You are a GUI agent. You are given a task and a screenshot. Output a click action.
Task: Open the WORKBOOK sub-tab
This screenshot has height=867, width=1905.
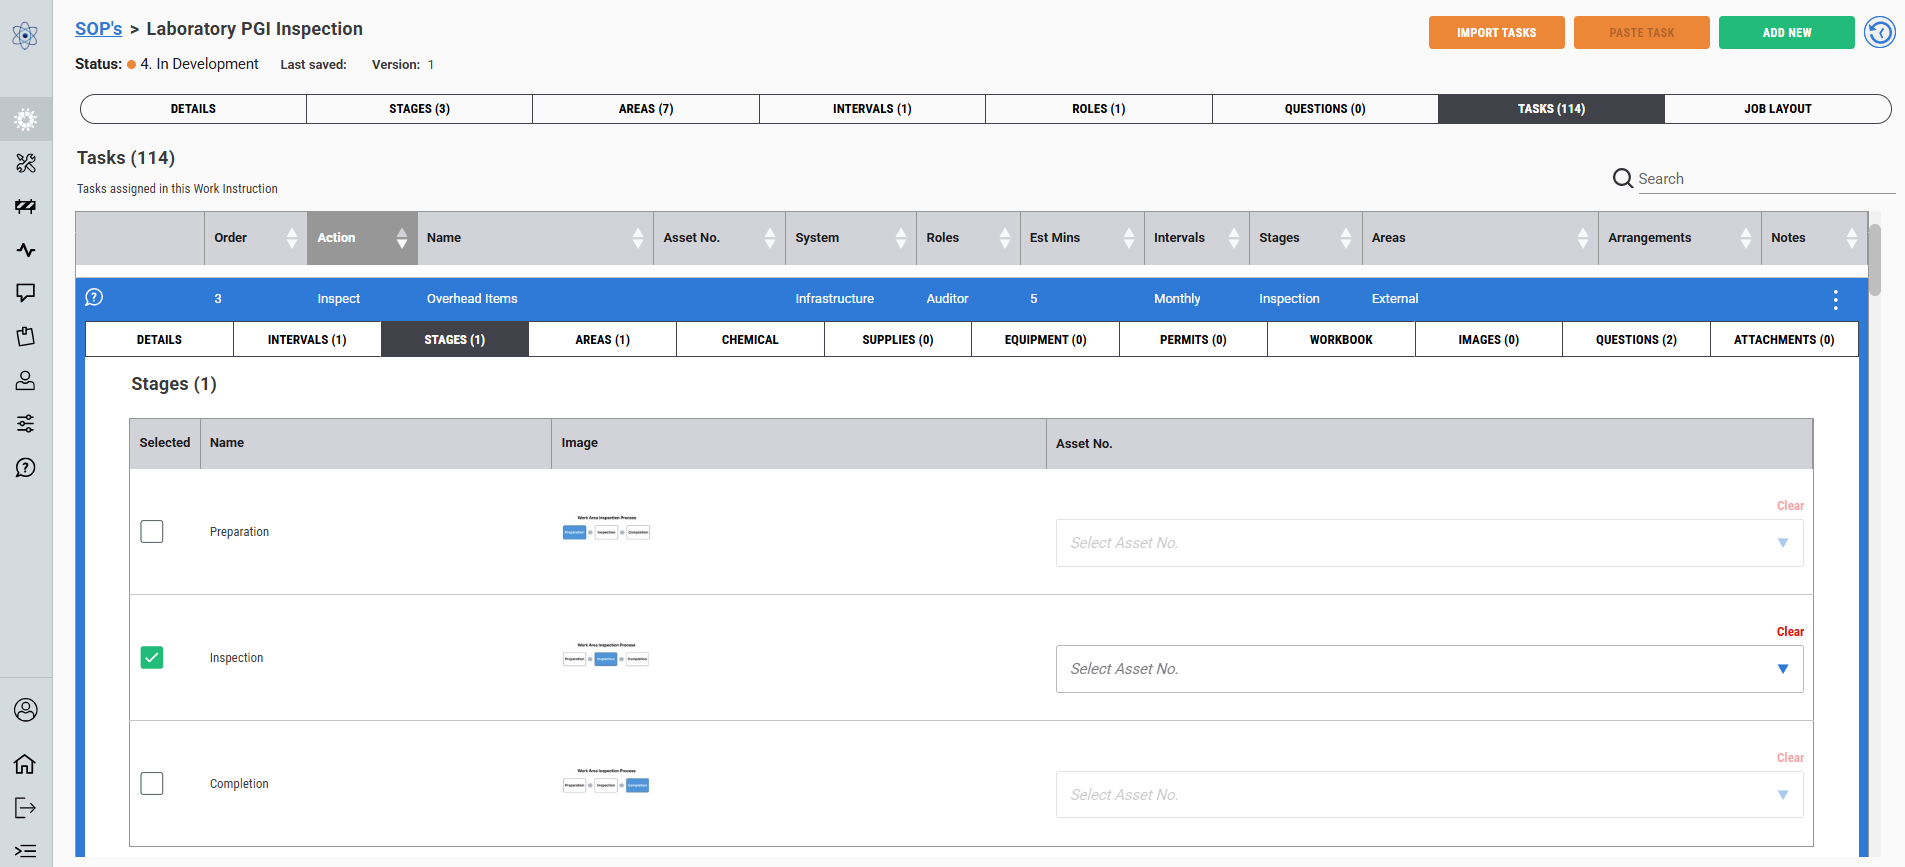(x=1340, y=340)
